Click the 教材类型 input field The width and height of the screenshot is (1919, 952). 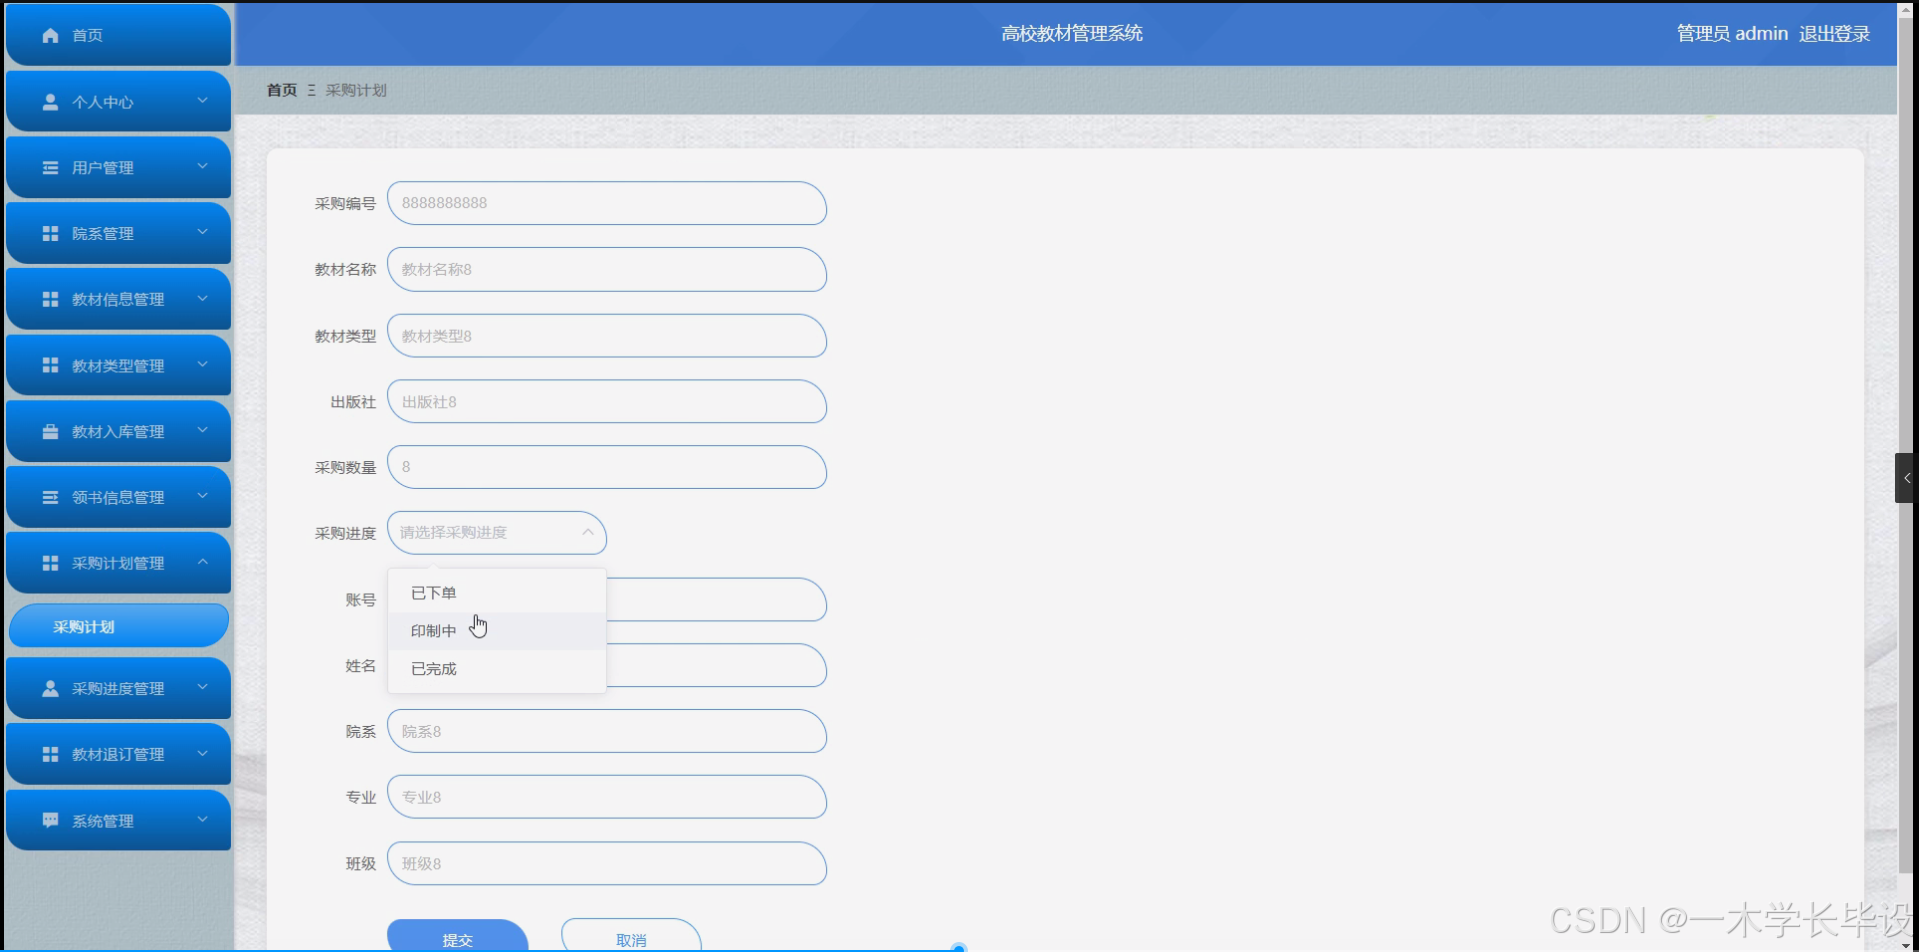606,336
